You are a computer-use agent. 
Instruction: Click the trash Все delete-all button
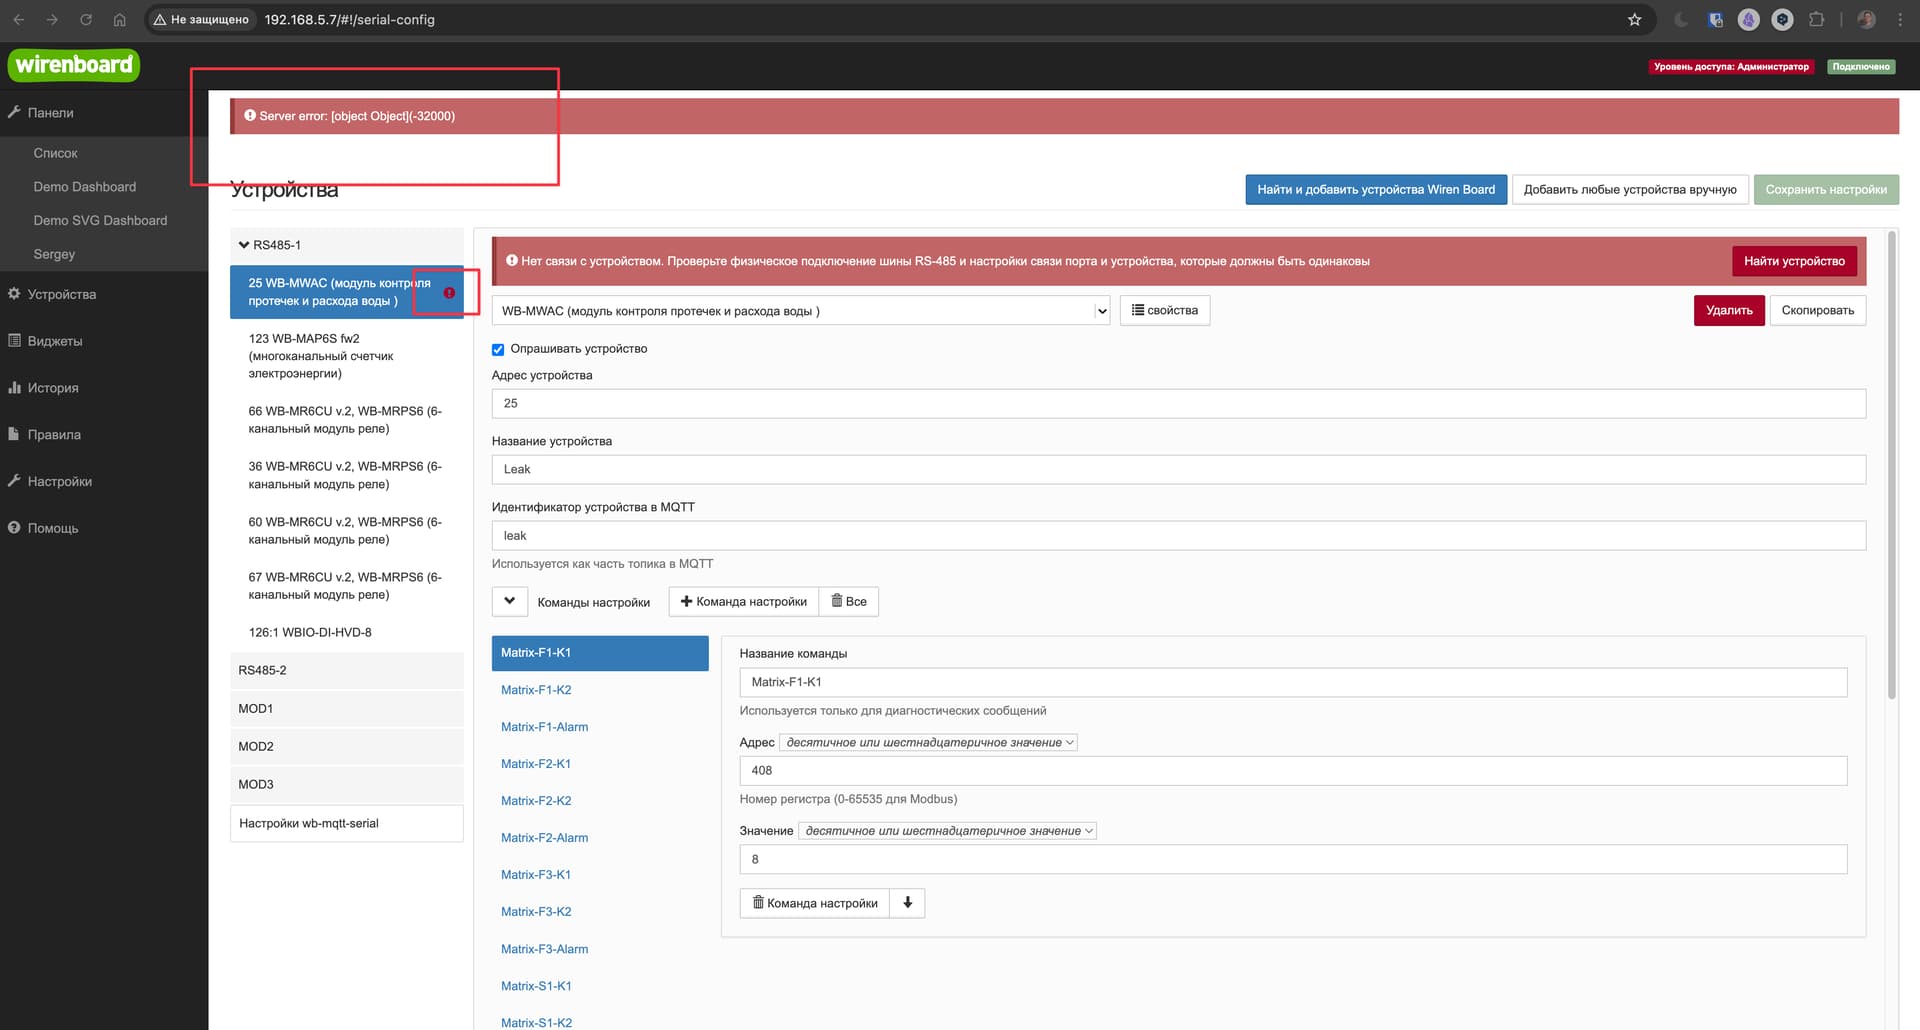(x=849, y=601)
